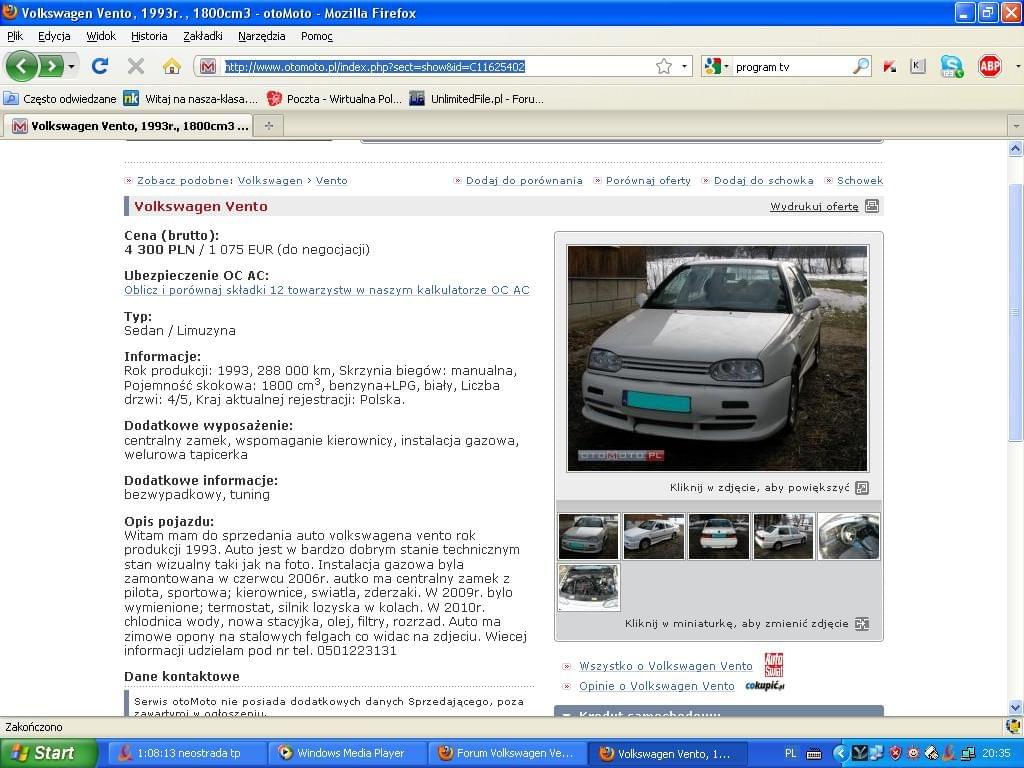Click the Adblock Plus ABP icon
This screenshot has height=768, width=1024.
[989, 66]
